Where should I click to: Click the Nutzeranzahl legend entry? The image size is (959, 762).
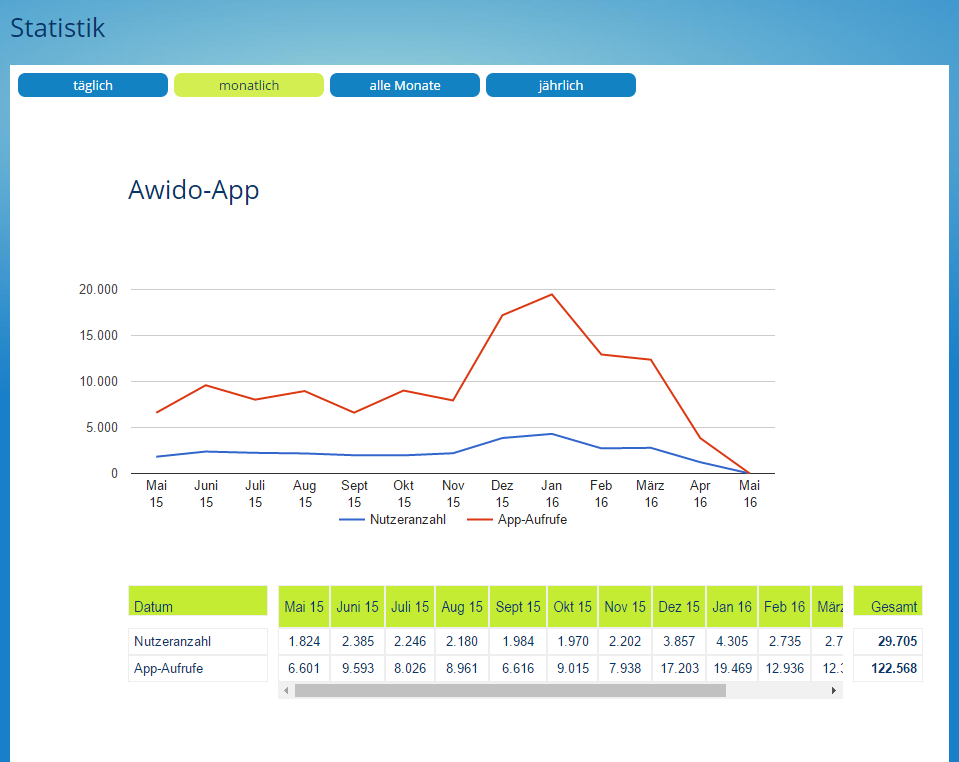point(393,519)
